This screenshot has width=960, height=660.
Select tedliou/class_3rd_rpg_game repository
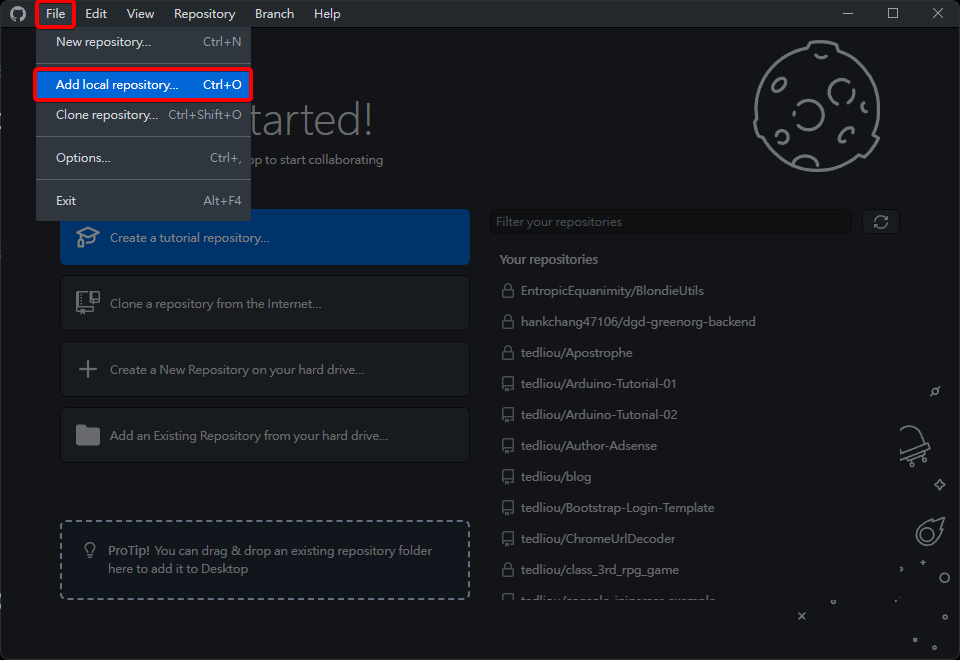pos(599,569)
